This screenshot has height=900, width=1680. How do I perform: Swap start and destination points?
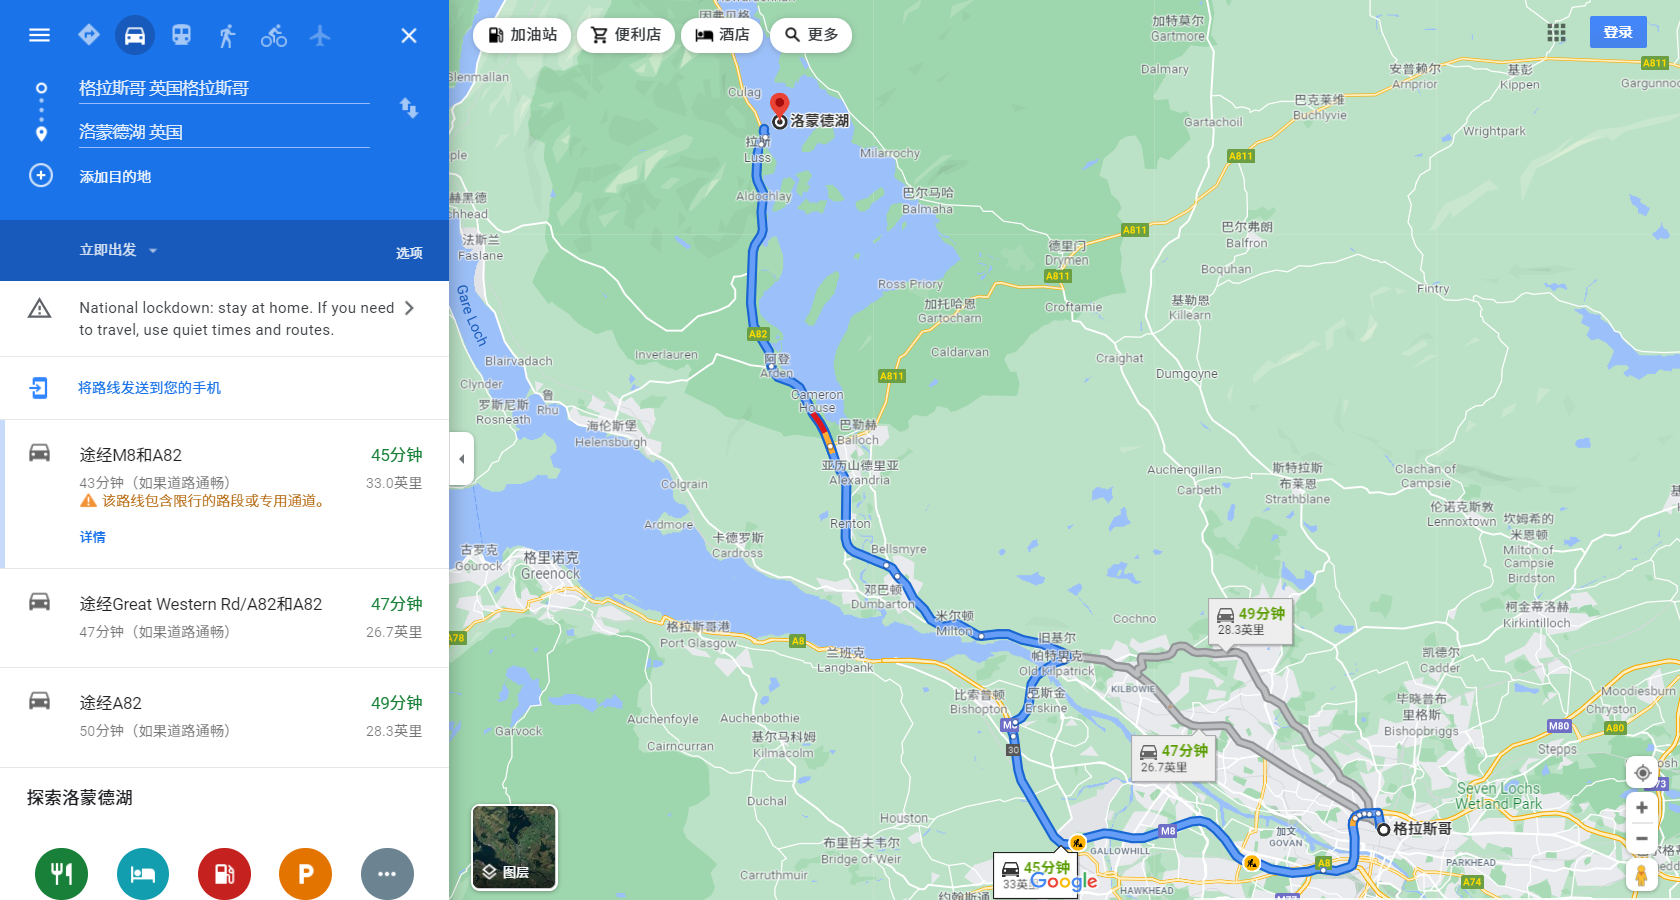coord(409,108)
